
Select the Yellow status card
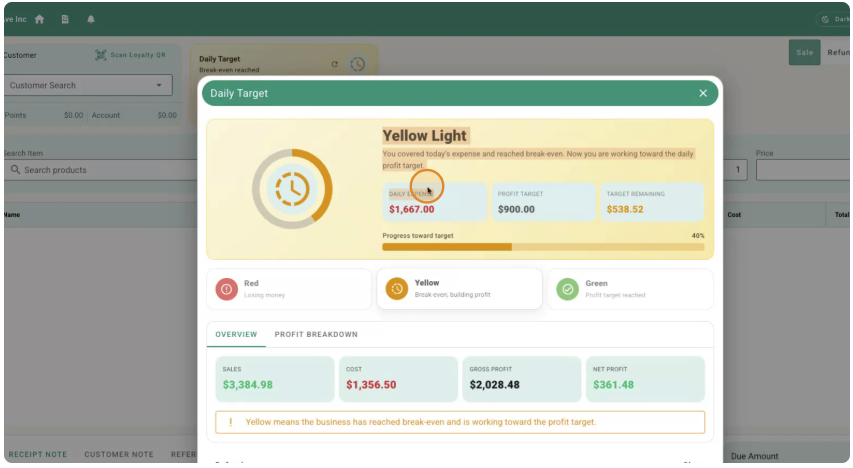pos(459,288)
